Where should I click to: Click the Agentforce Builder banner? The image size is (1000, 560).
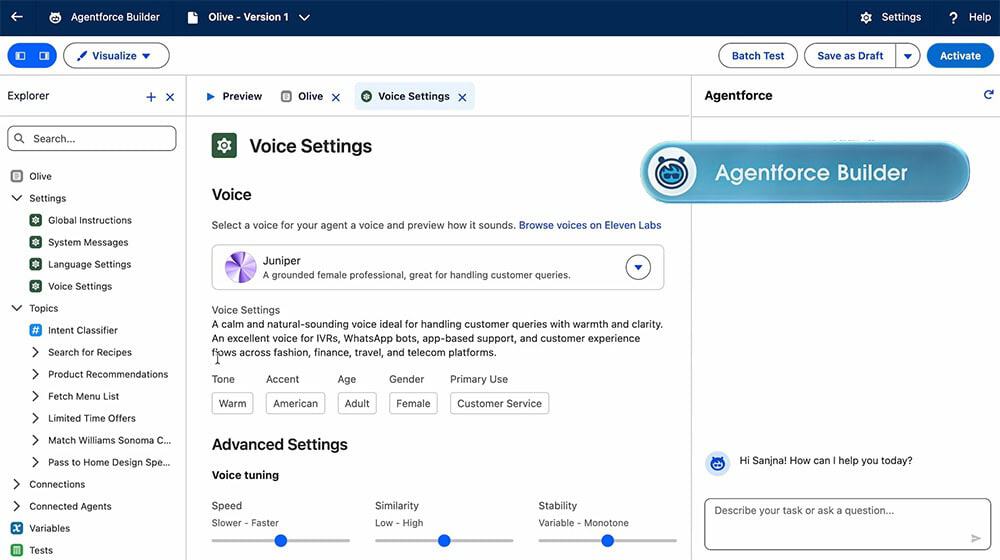[x=805, y=172]
